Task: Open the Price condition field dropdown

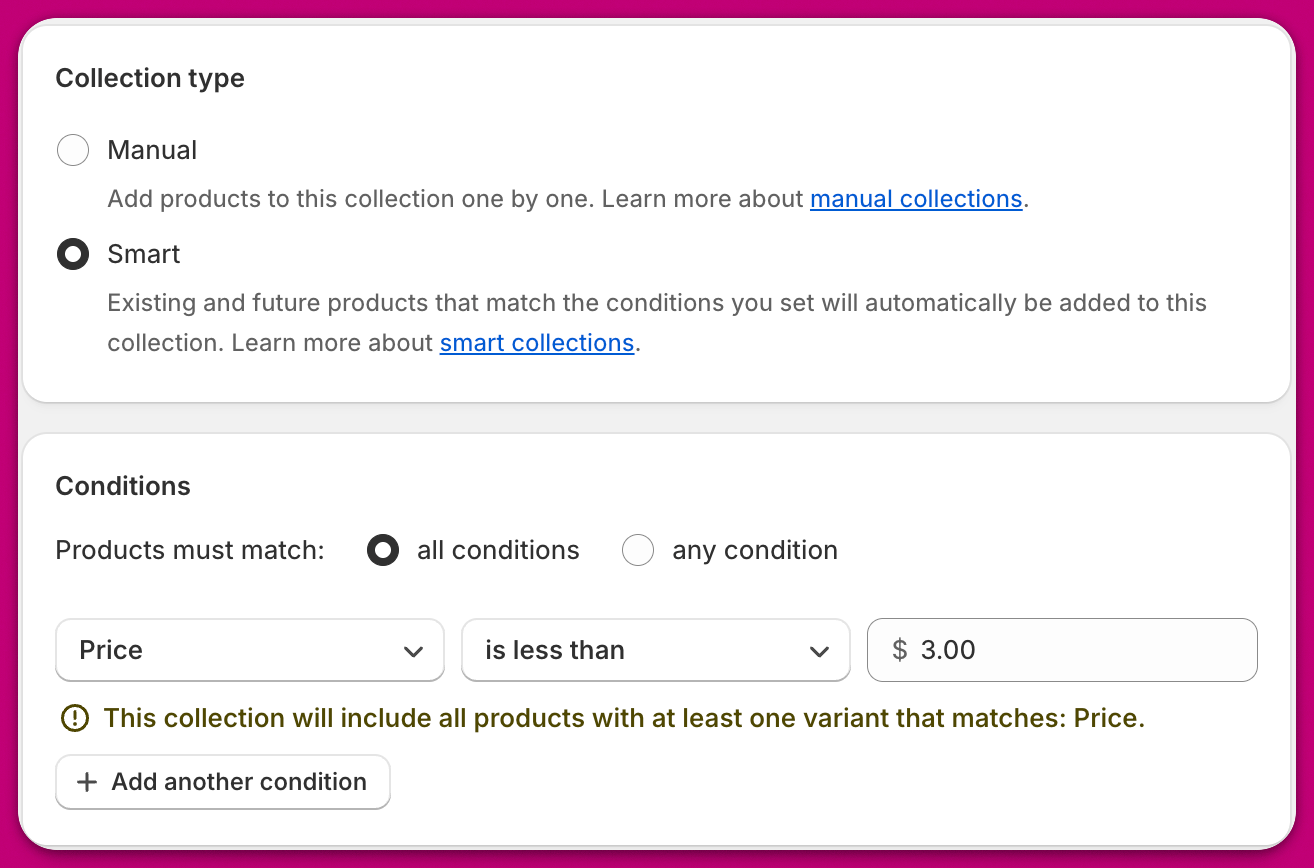Action: click(240, 650)
